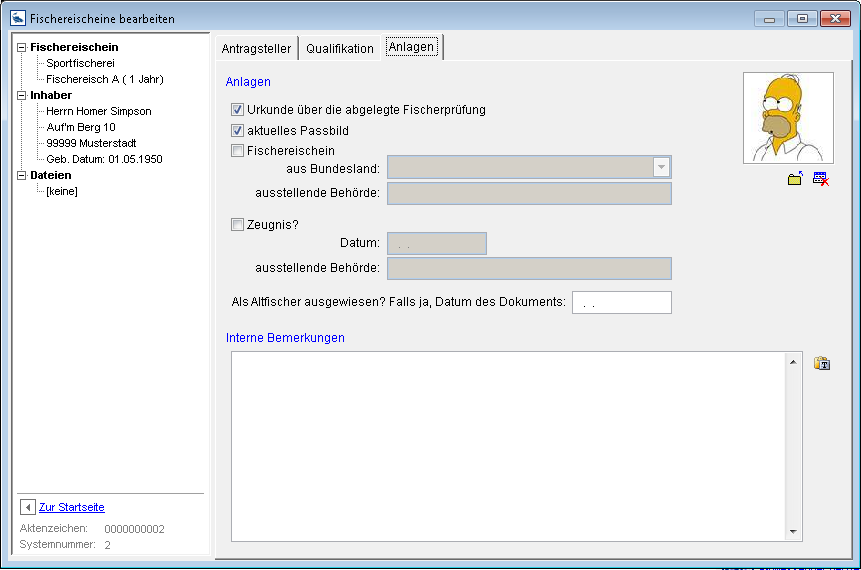
Task: Follow the Zur Startseite link
Action: click(72, 507)
